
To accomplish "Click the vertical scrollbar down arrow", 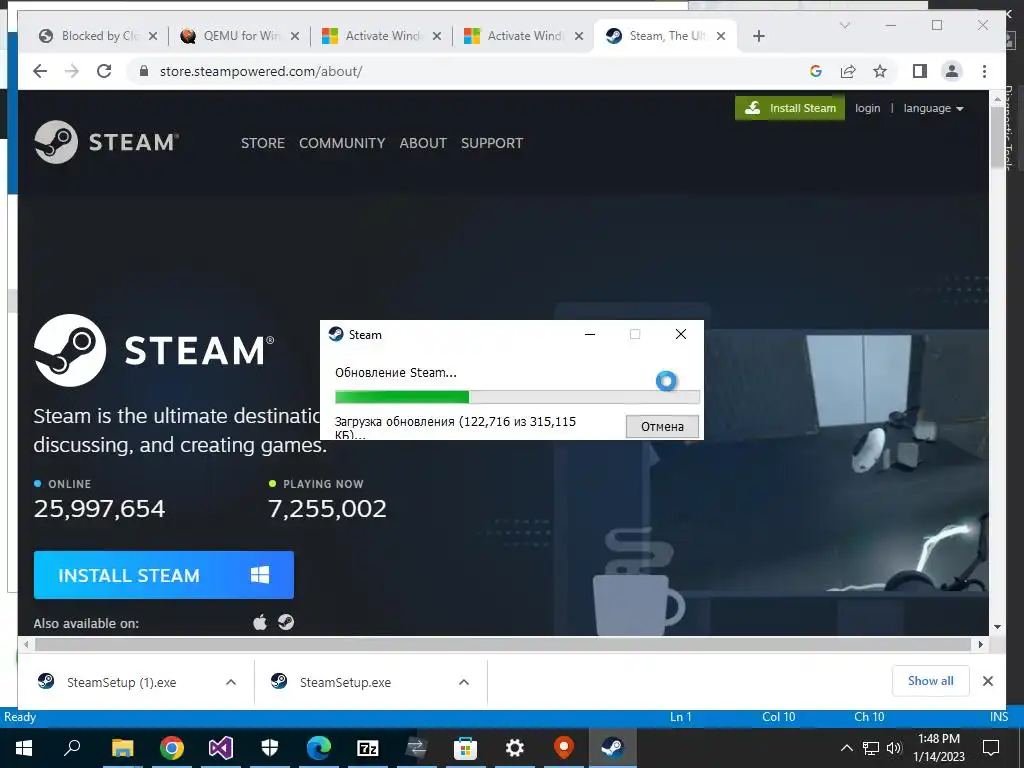I will pos(997,627).
